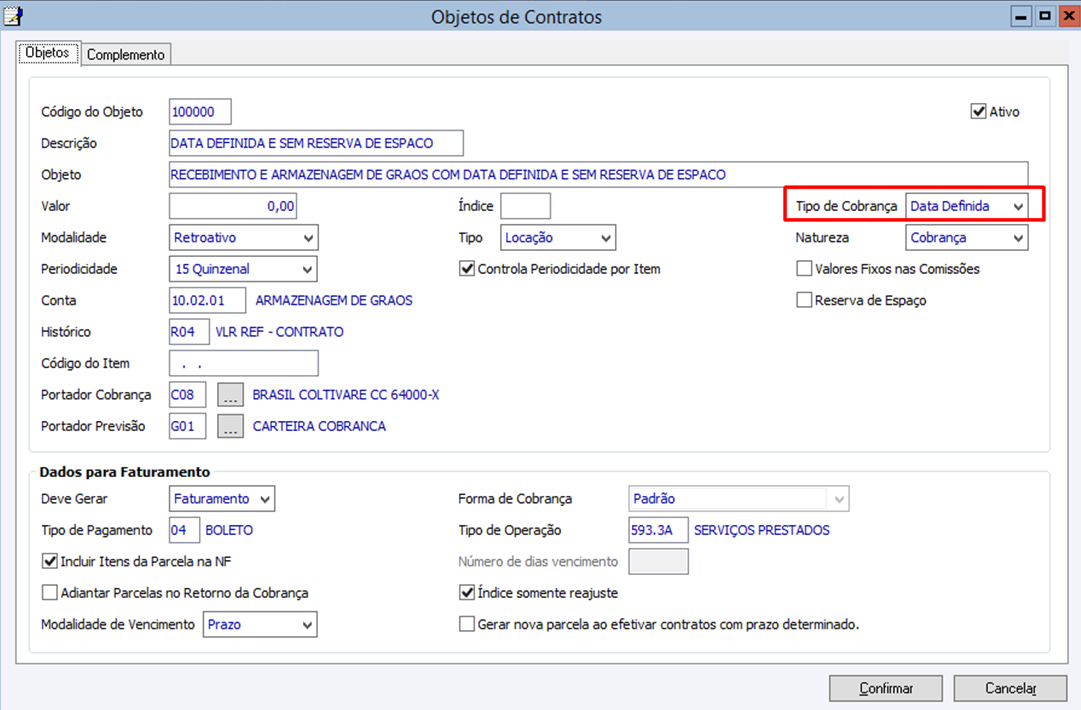This screenshot has height=710, width=1081.
Task: Focus the Código do Objeto field
Action: (x=200, y=112)
